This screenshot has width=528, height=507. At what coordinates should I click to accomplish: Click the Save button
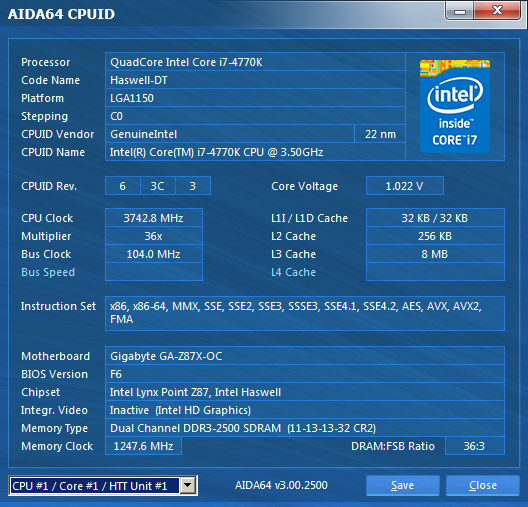point(402,485)
